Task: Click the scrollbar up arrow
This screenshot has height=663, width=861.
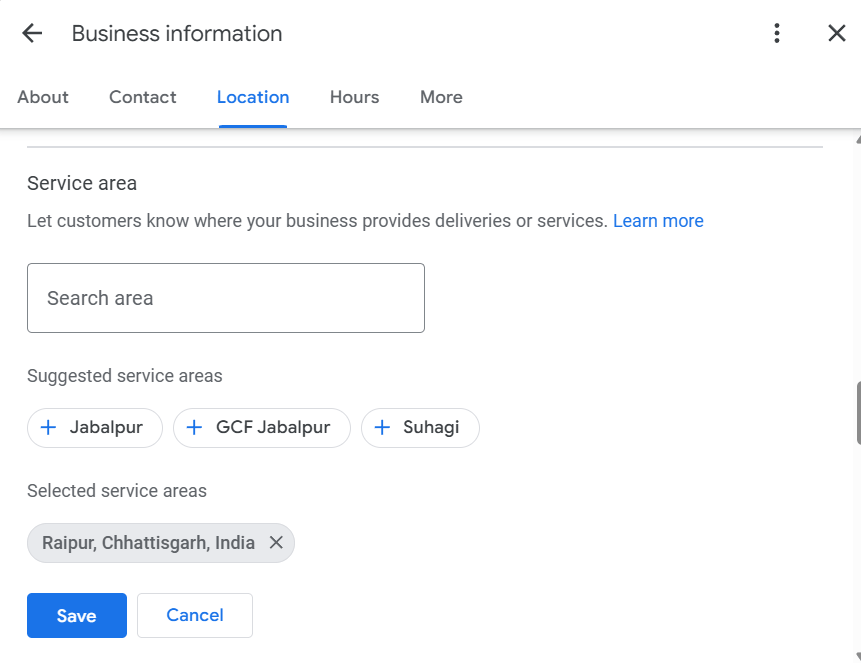Action: coord(857,138)
